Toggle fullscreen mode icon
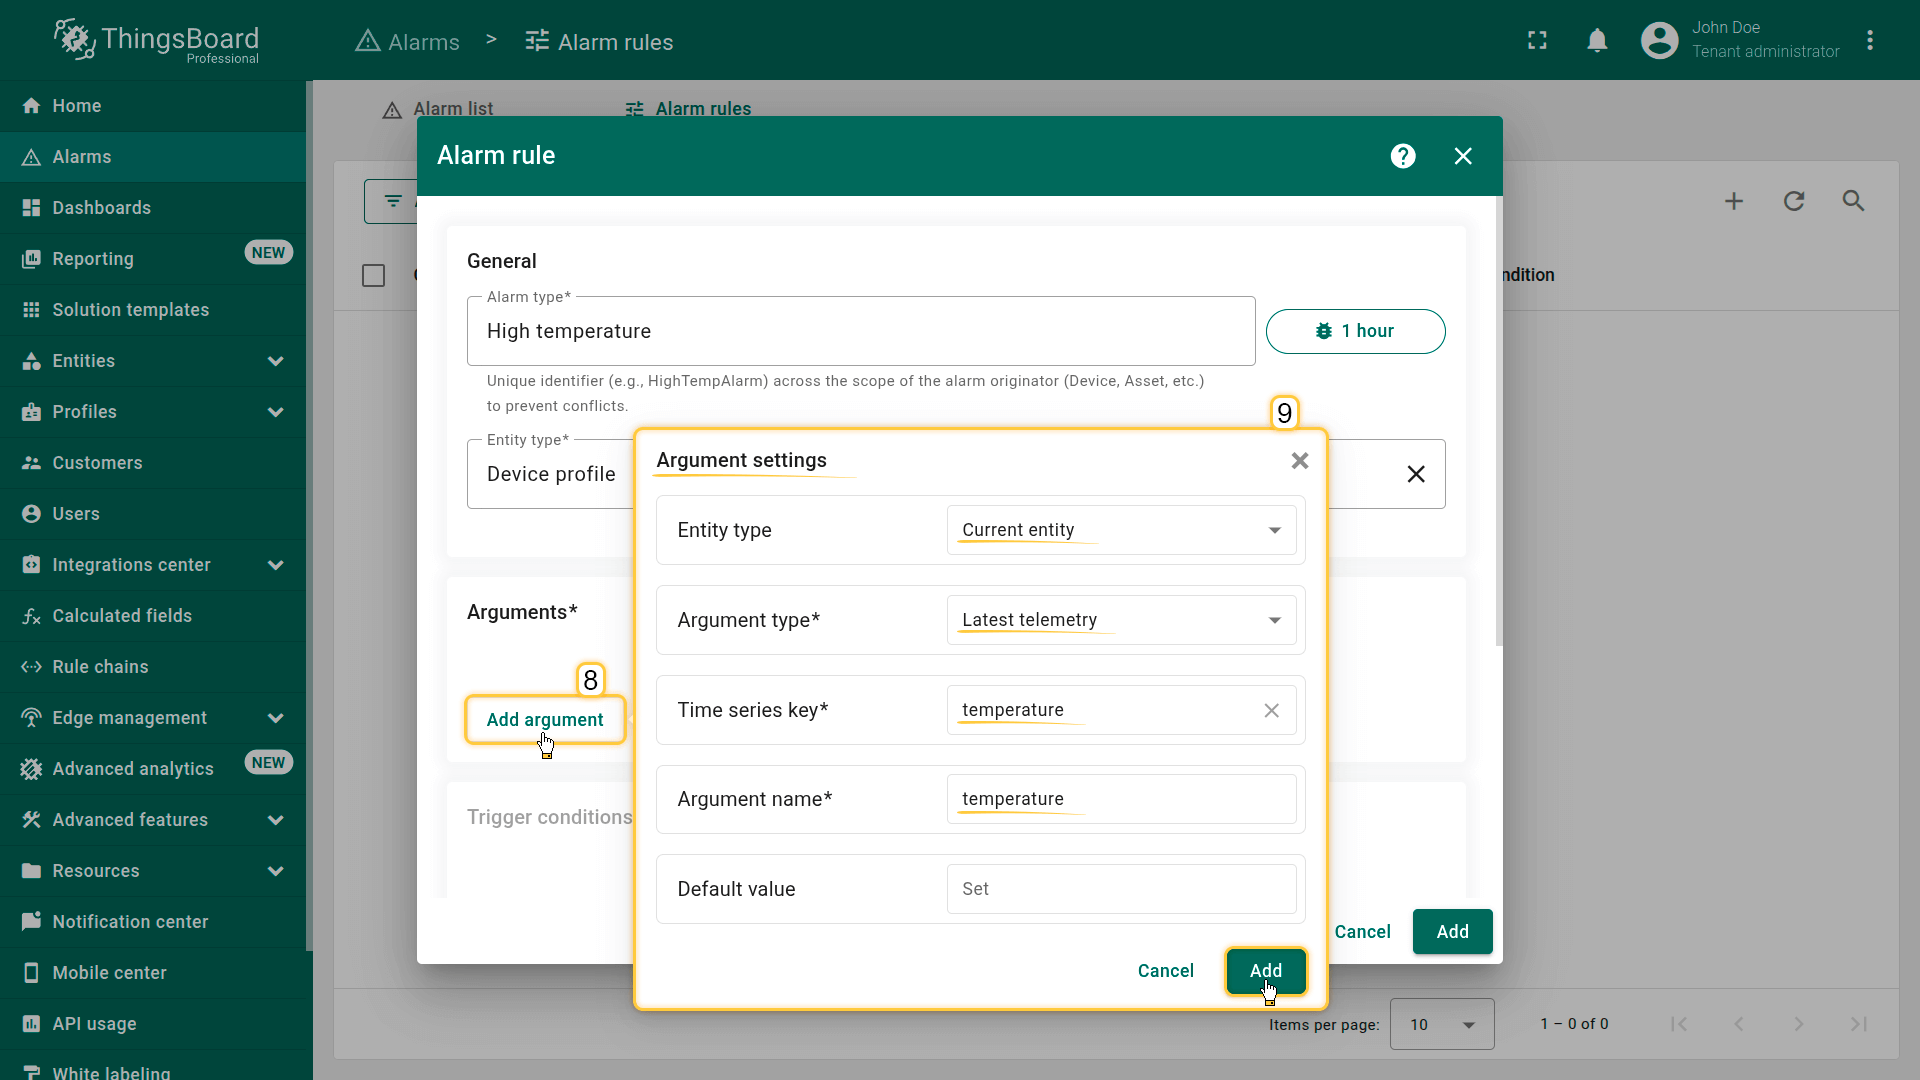The height and width of the screenshot is (1080, 1920). [1537, 40]
